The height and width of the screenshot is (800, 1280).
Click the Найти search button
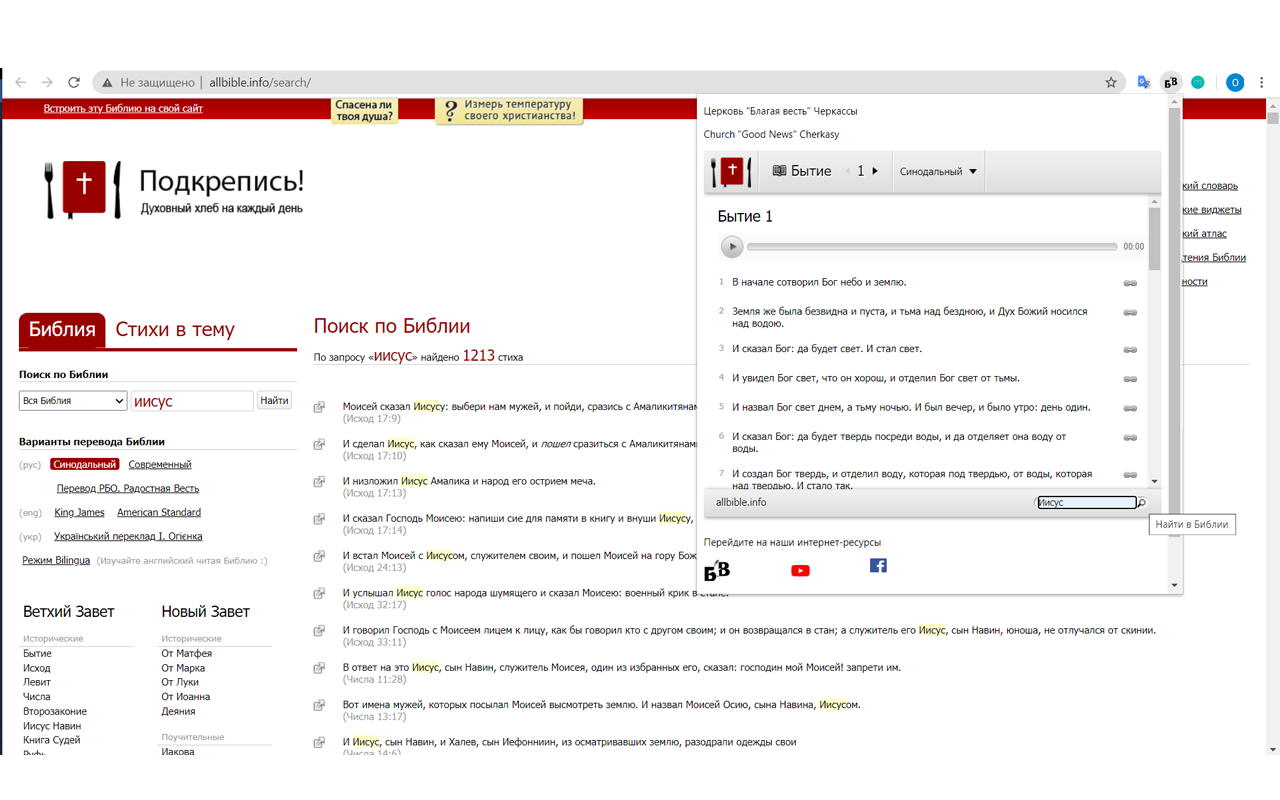coord(274,401)
